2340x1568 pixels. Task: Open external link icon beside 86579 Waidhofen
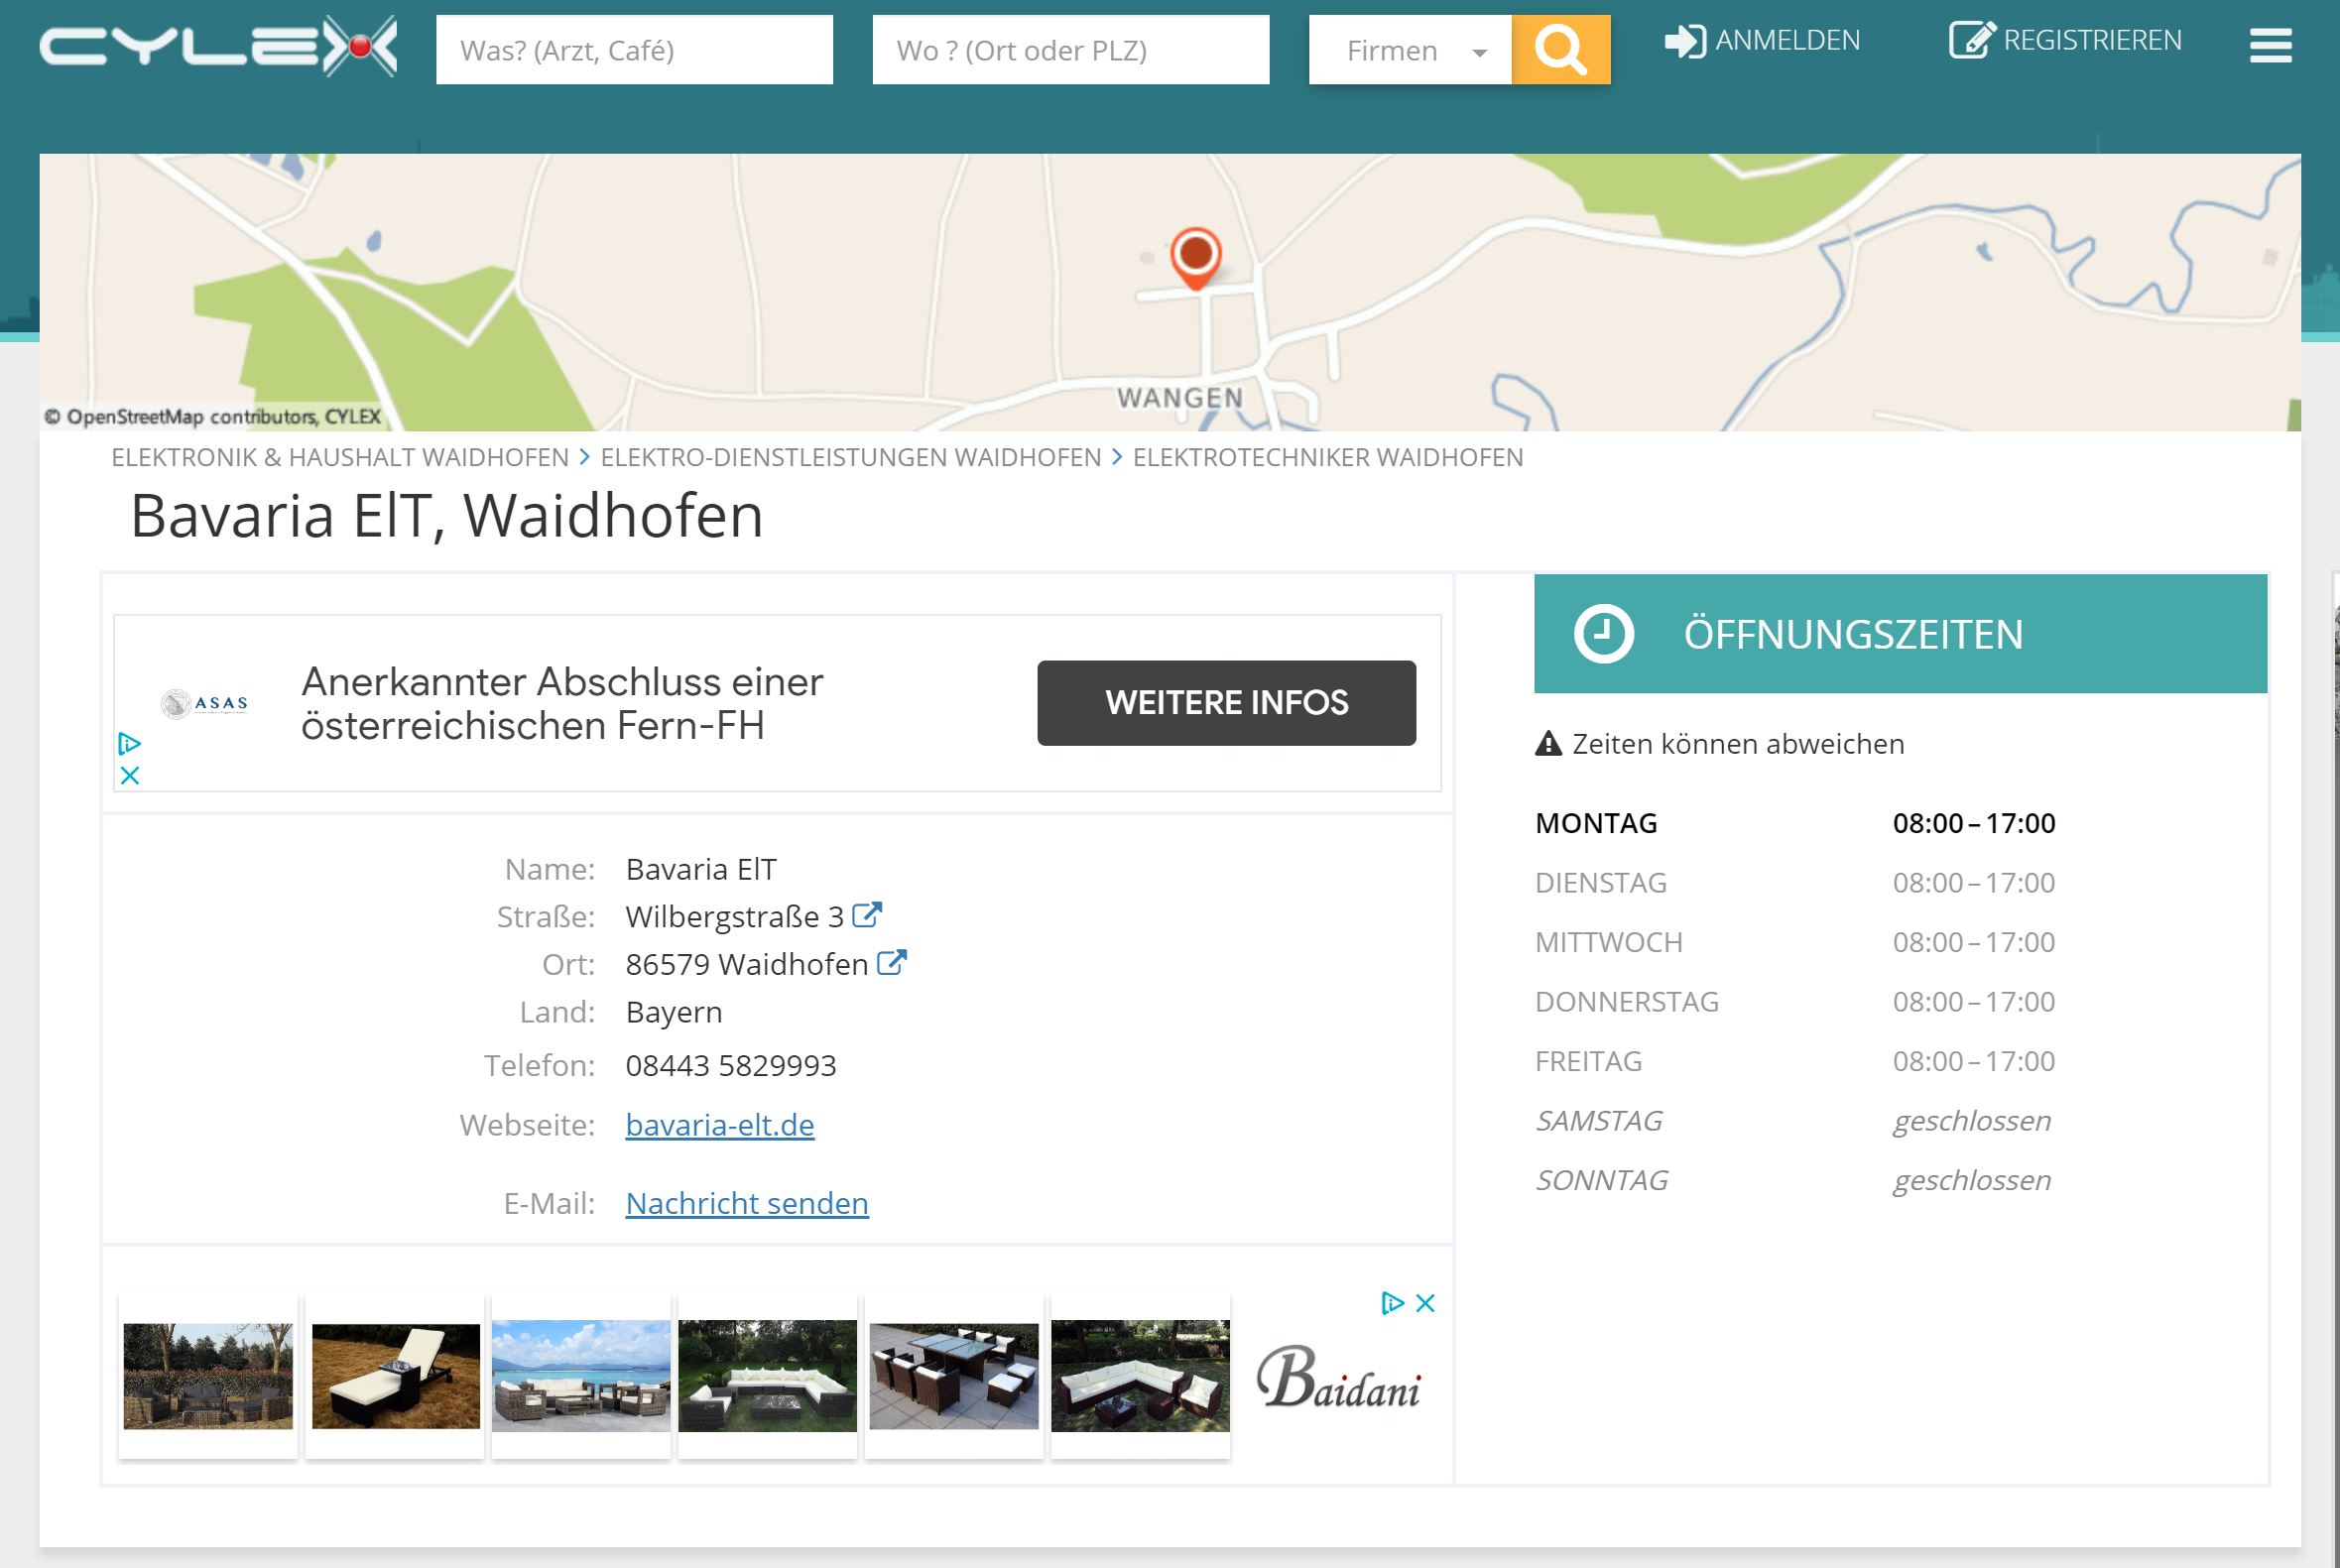coord(891,962)
